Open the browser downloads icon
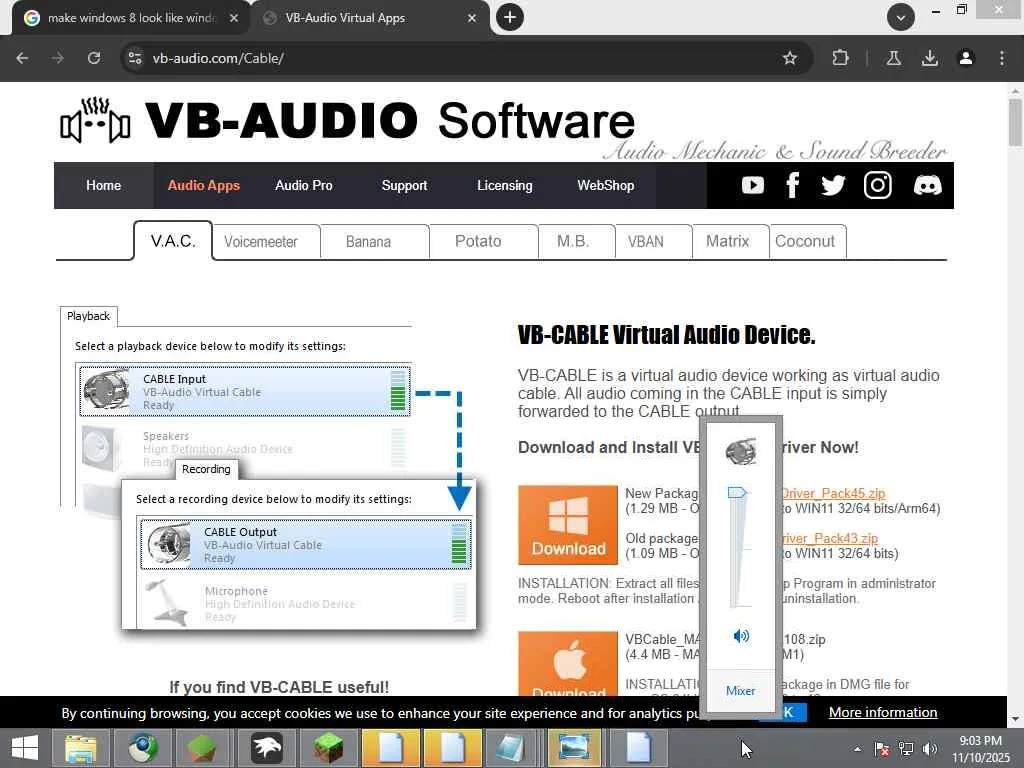Image resolution: width=1024 pixels, height=768 pixels. click(929, 58)
